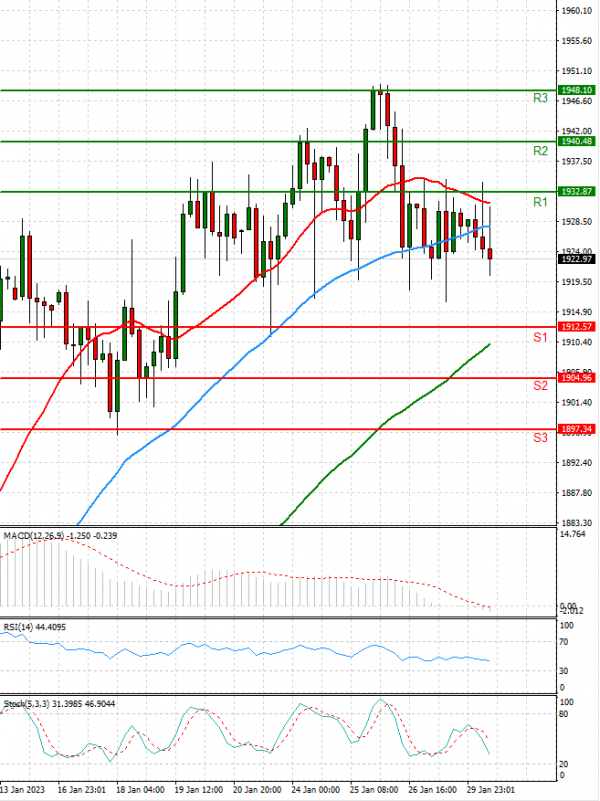Click the 1914.90 price axis value
600x801 pixels.
[577, 312]
